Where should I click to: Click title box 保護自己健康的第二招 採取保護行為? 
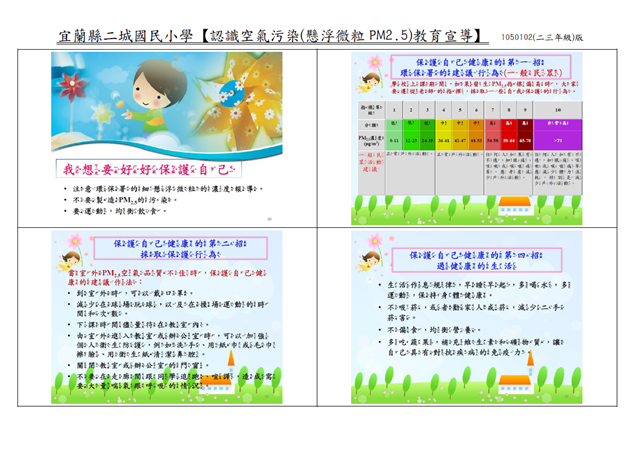(x=180, y=249)
